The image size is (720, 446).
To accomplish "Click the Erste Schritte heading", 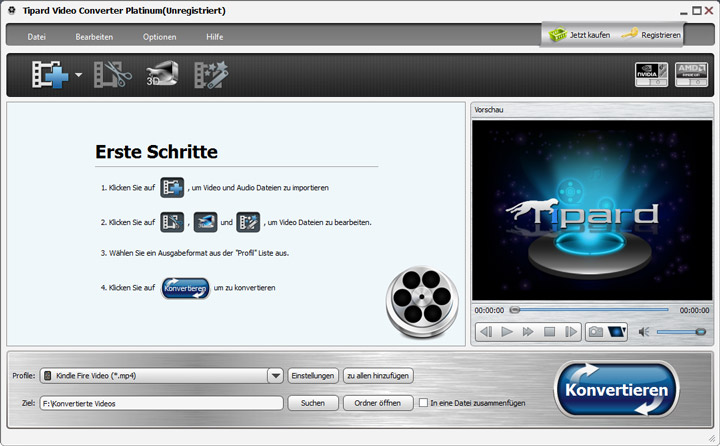I will pos(157,152).
